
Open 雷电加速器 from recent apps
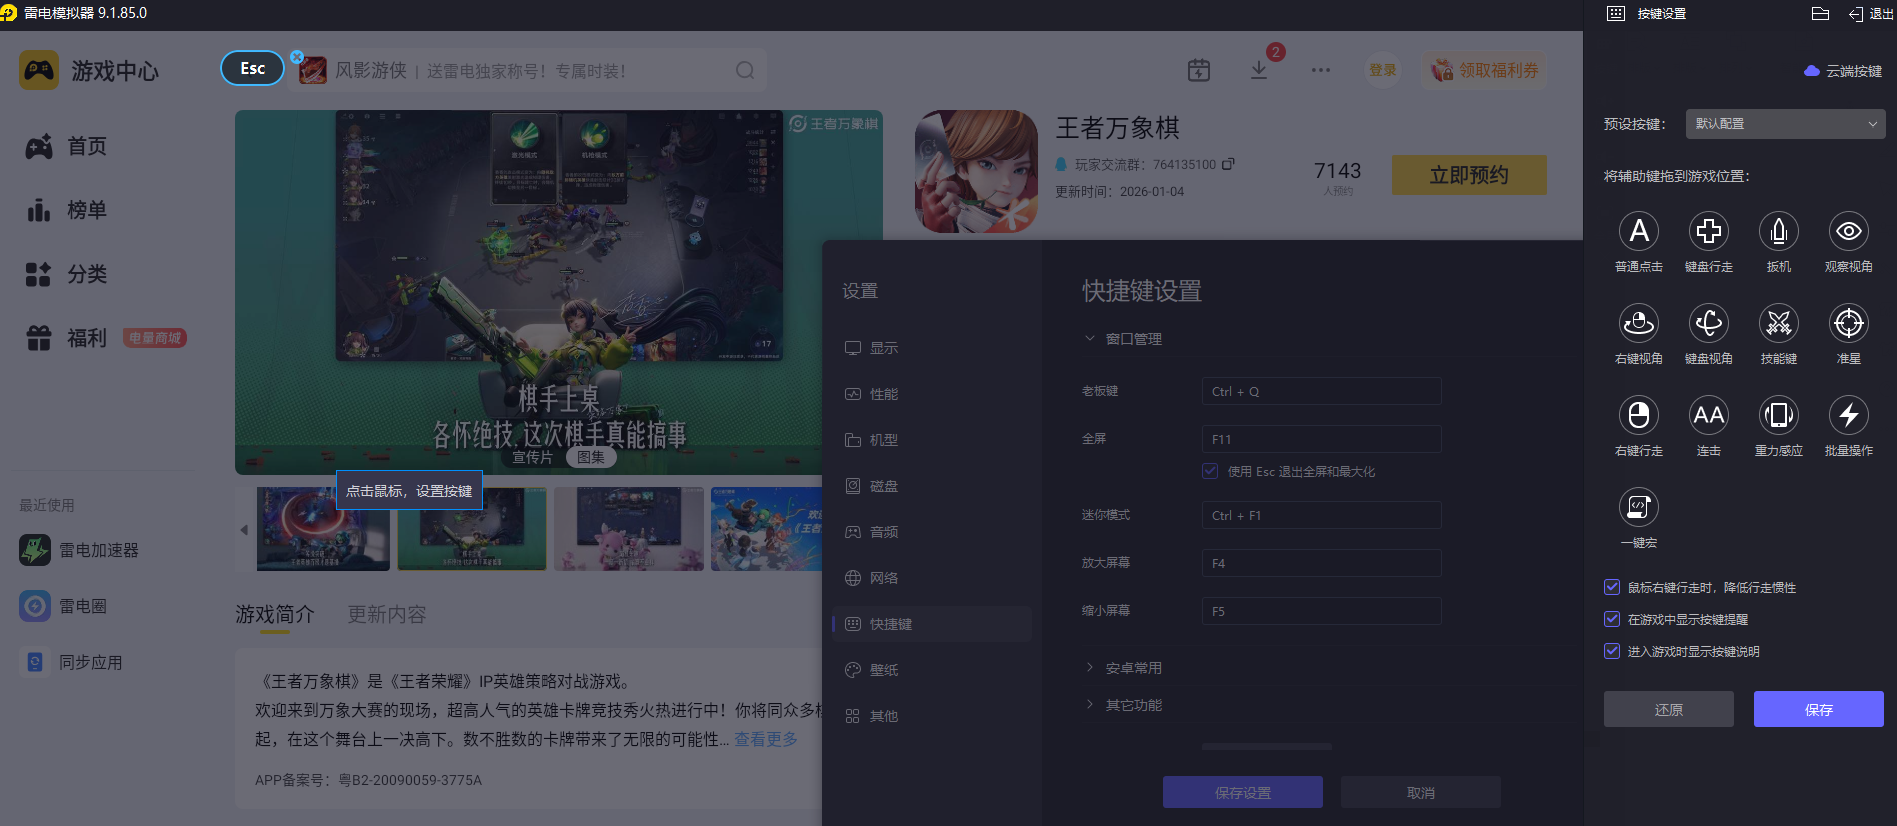click(x=79, y=550)
